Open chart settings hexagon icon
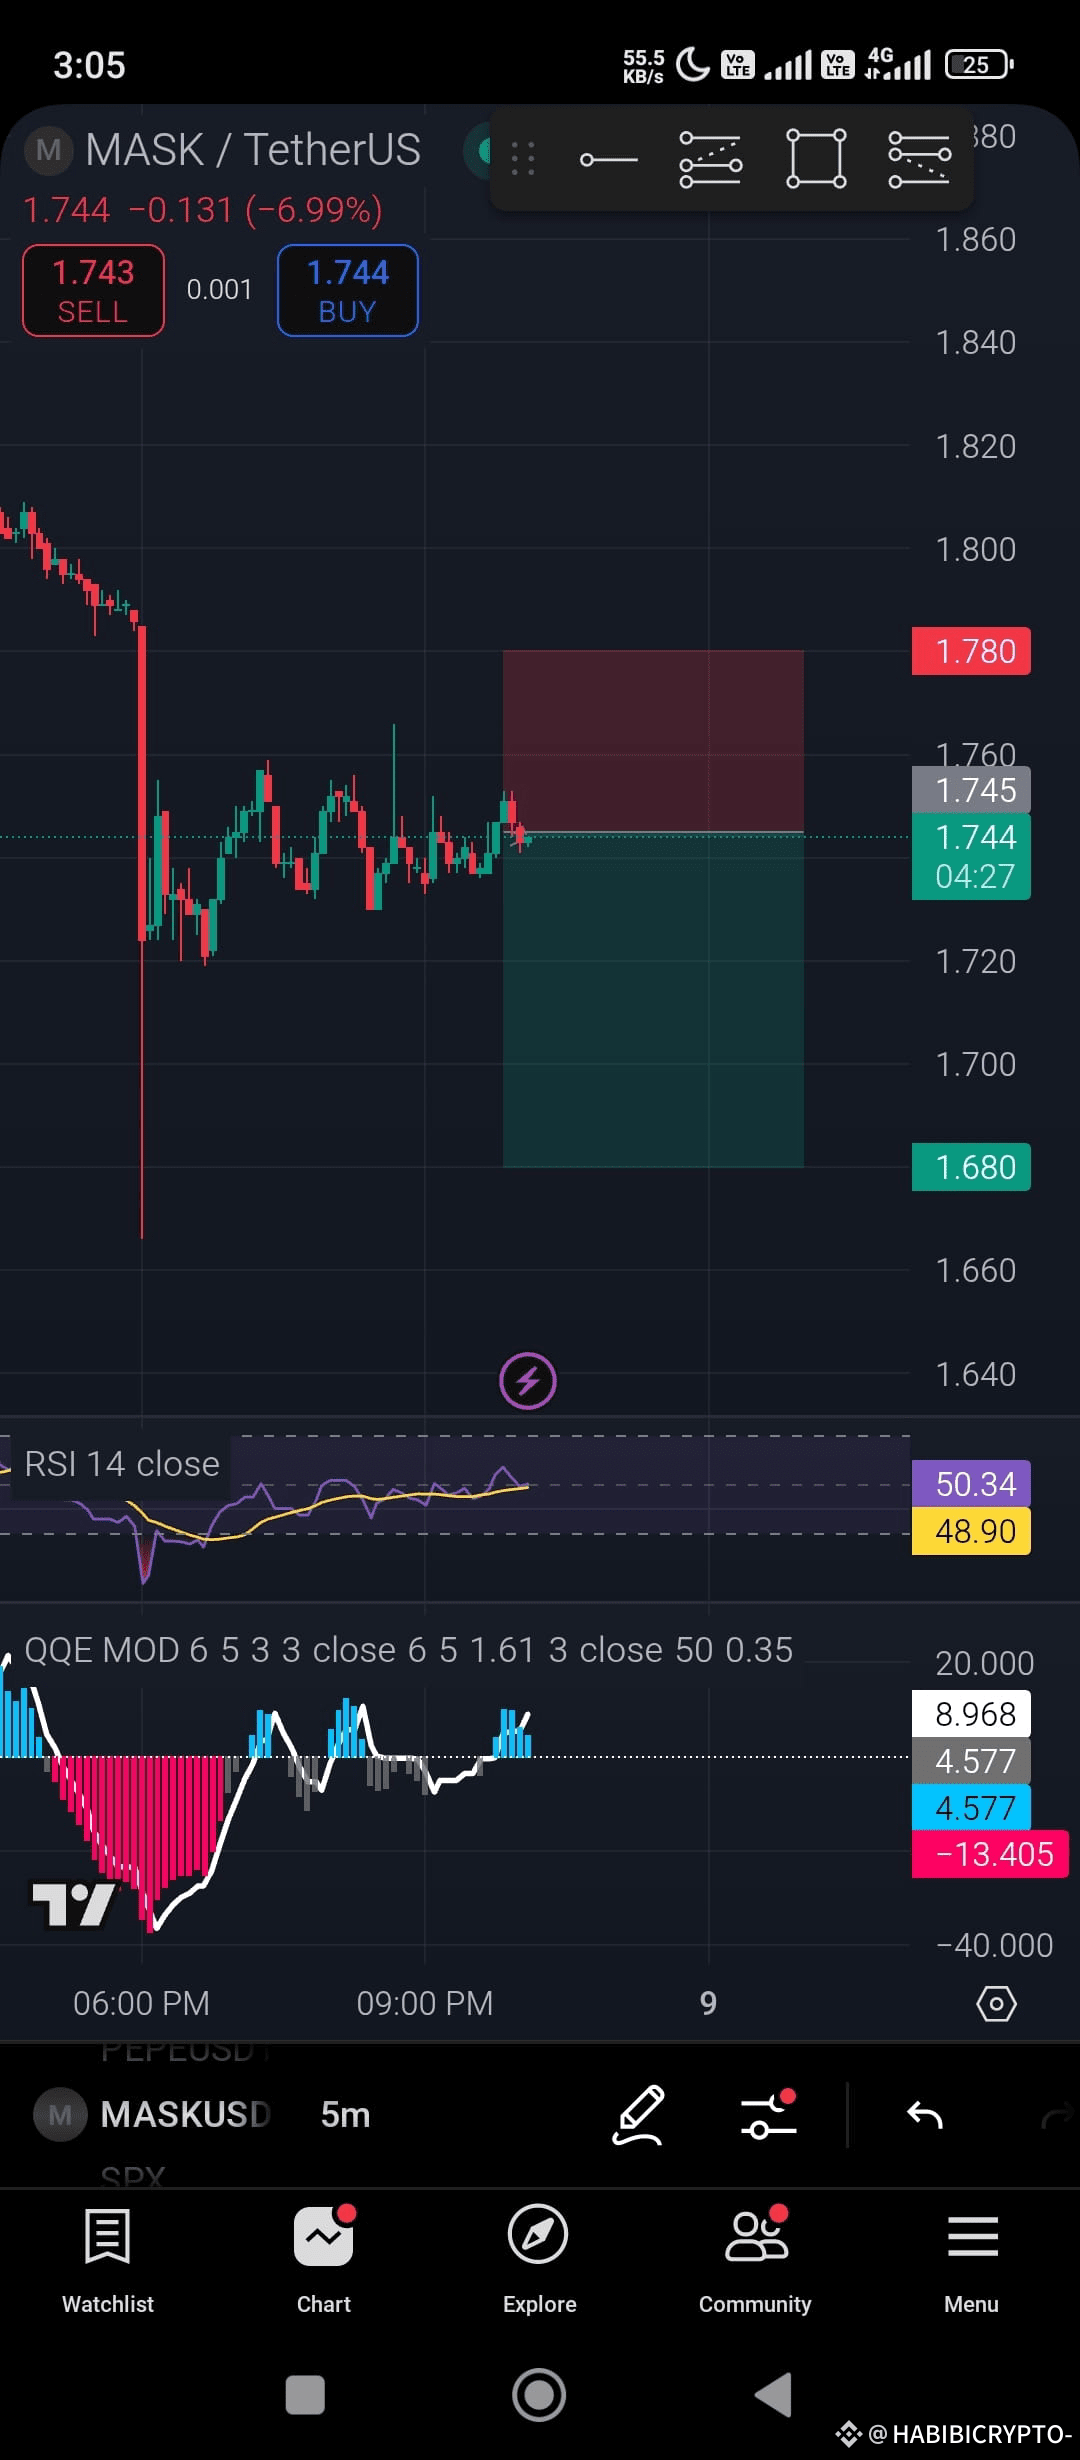Screen dimensions: 1080x2460 click(x=996, y=2003)
